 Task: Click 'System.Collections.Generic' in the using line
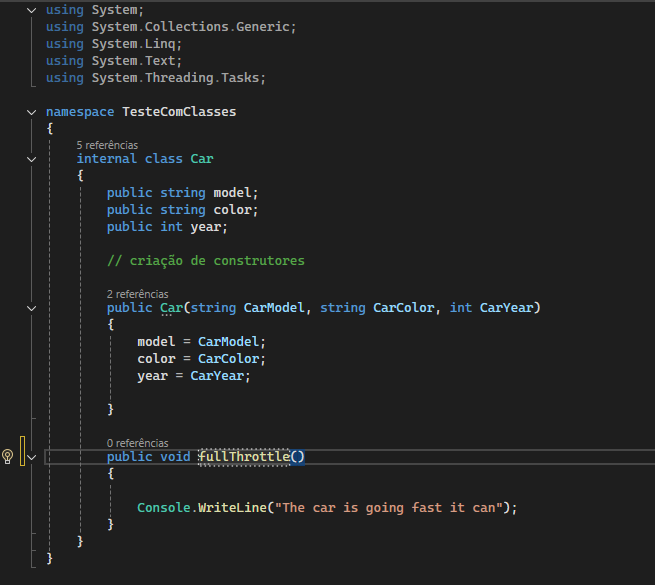(190, 27)
